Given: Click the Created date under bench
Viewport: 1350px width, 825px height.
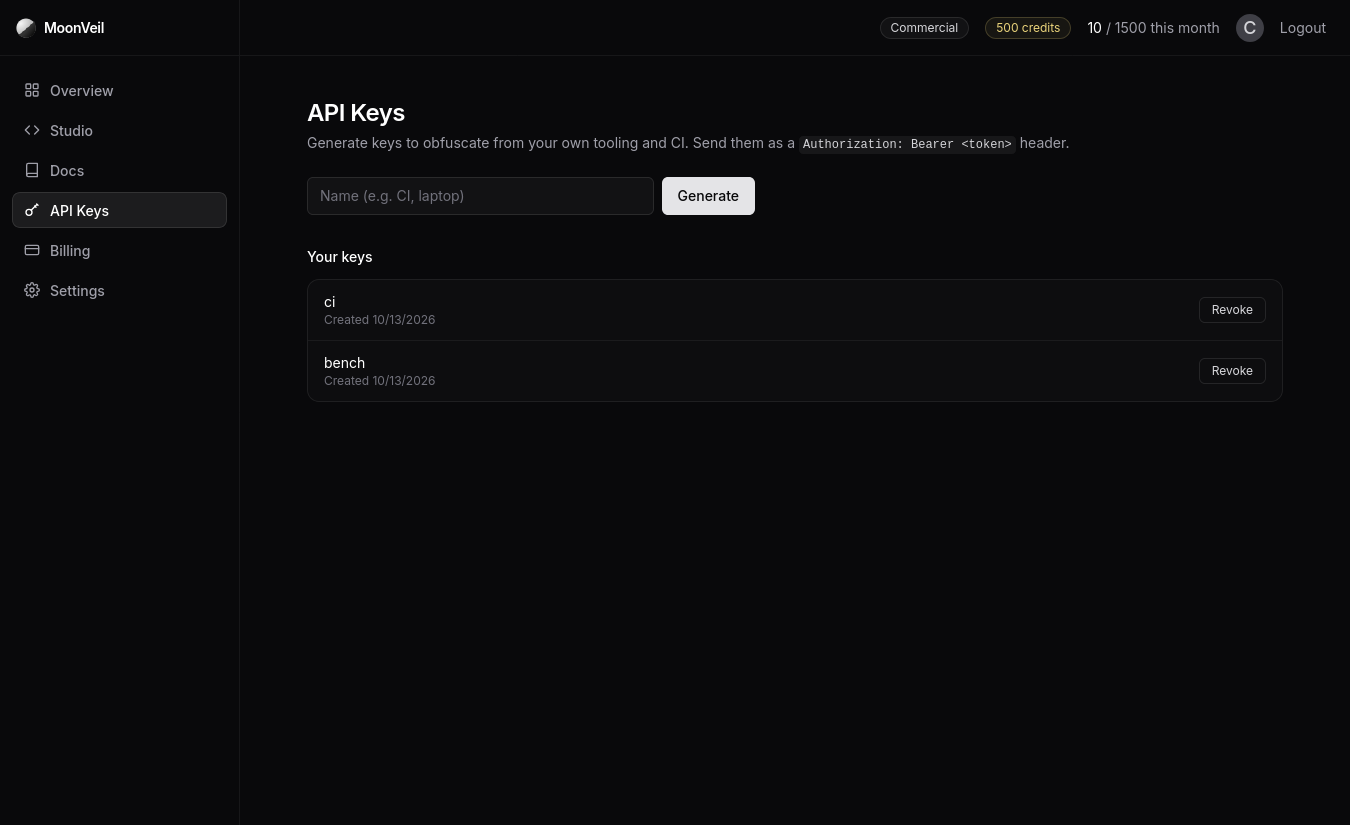Looking at the screenshot, I should tap(380, 381).
